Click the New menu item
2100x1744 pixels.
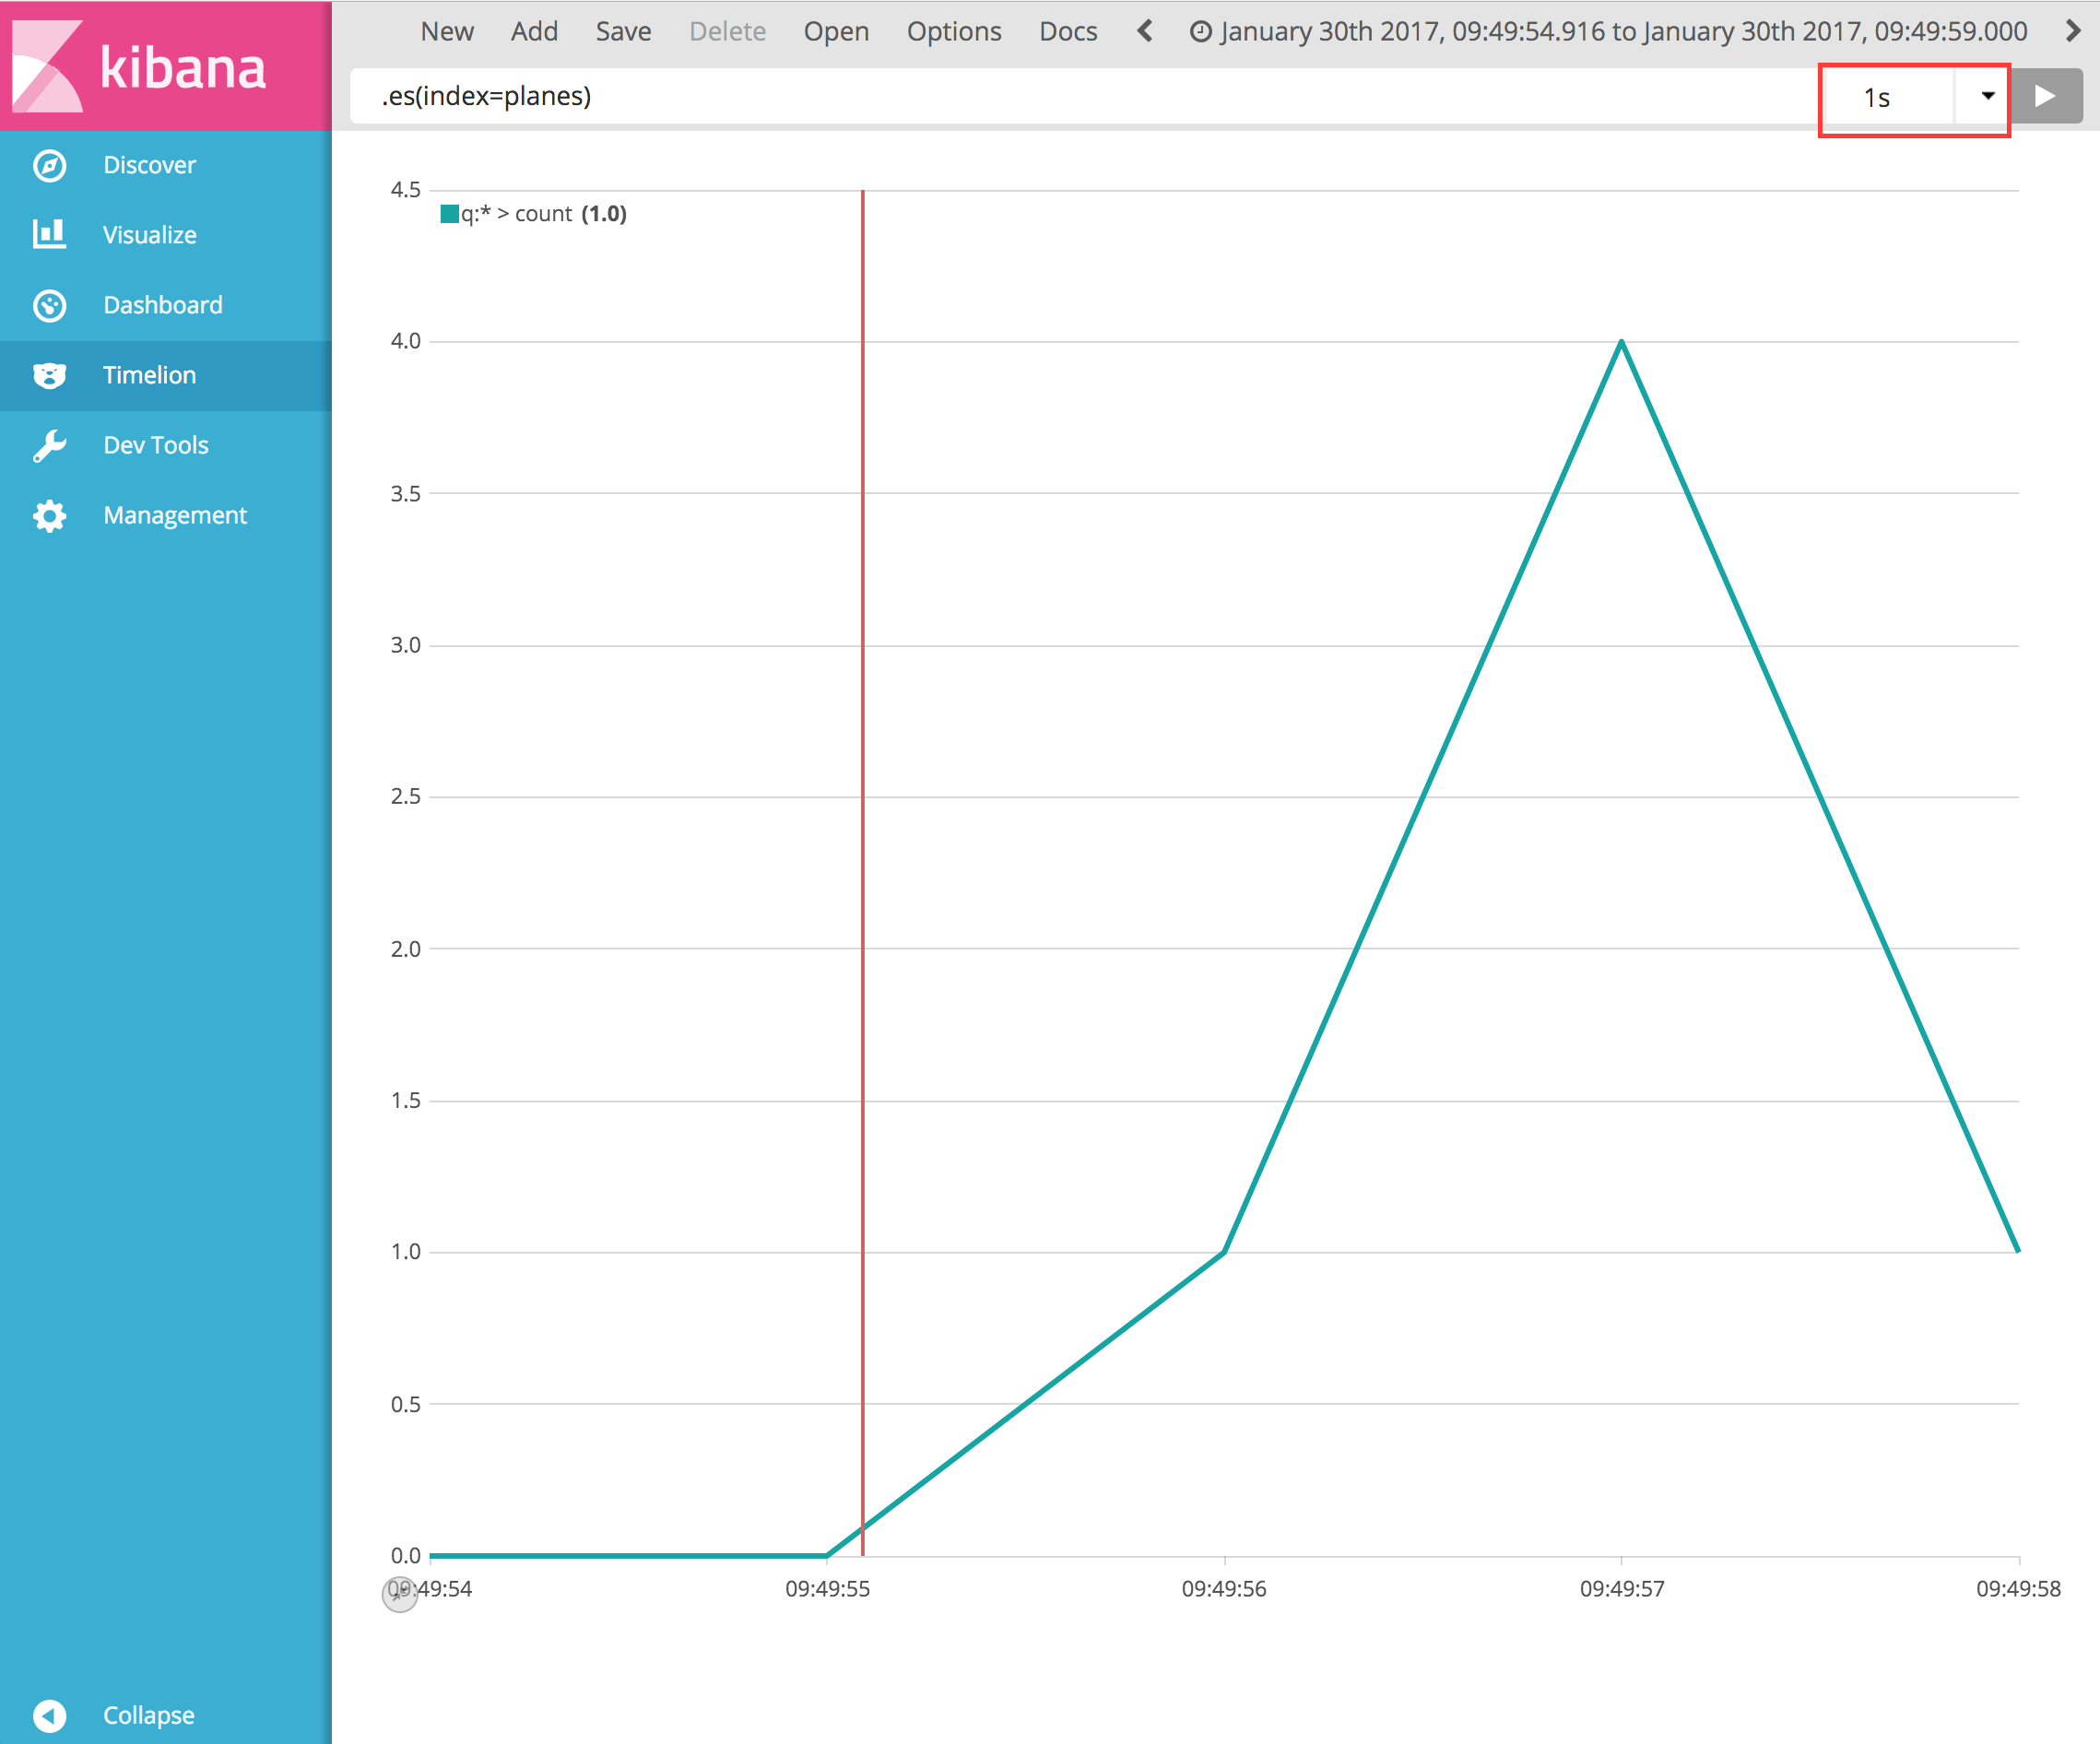tap(447, 31)
